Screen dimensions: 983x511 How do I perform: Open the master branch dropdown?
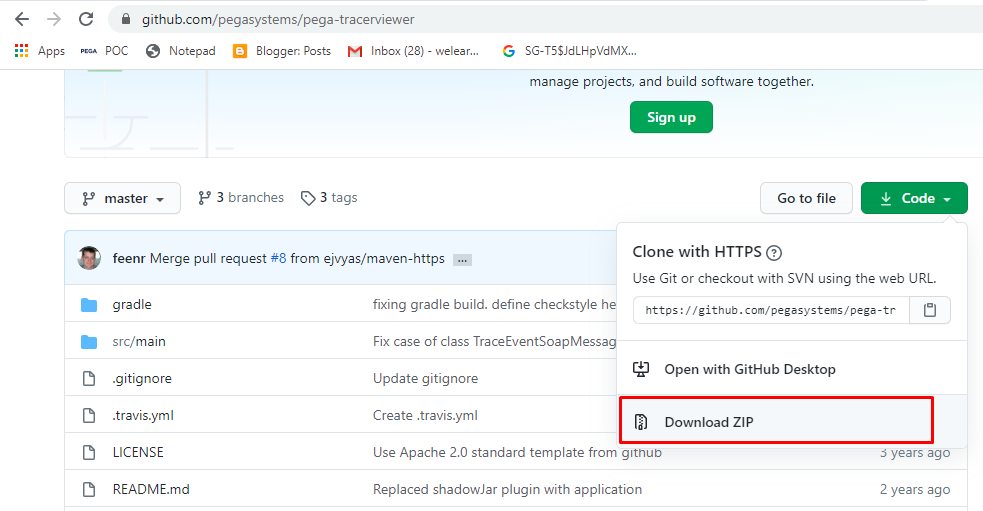pos(122,198)
